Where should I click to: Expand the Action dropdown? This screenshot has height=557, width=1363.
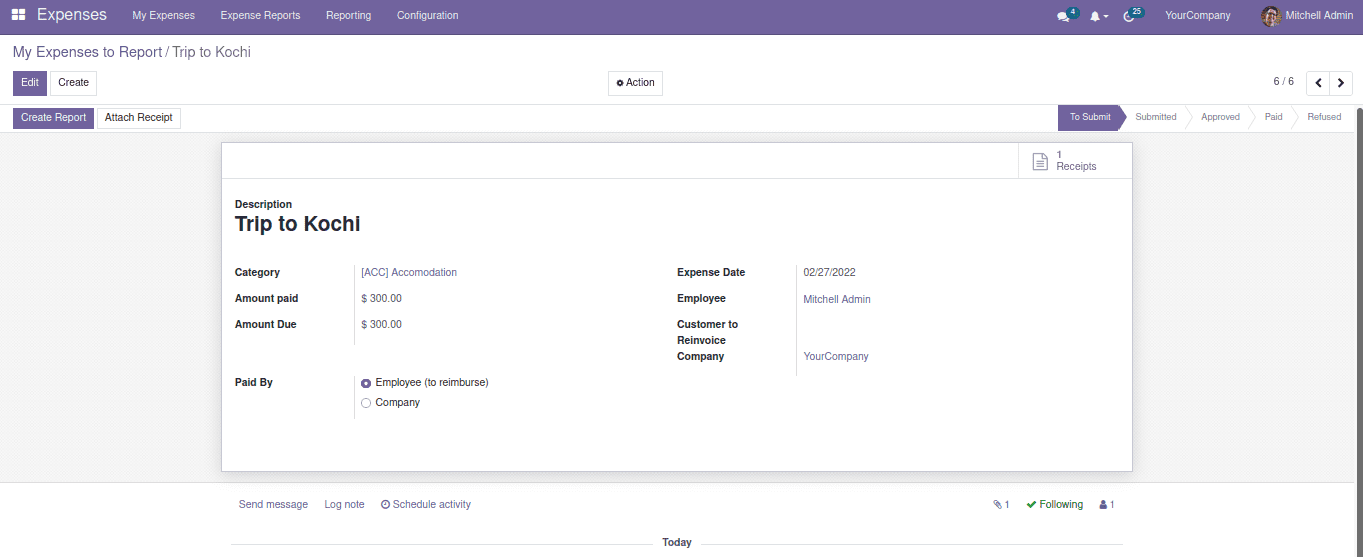pyautogui.click(x=635, y=83)
